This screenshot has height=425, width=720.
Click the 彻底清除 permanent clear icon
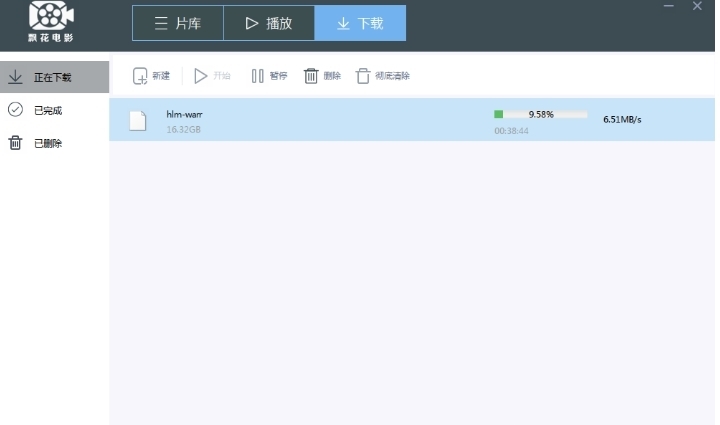pyautogui.click(x=363, y=76)
